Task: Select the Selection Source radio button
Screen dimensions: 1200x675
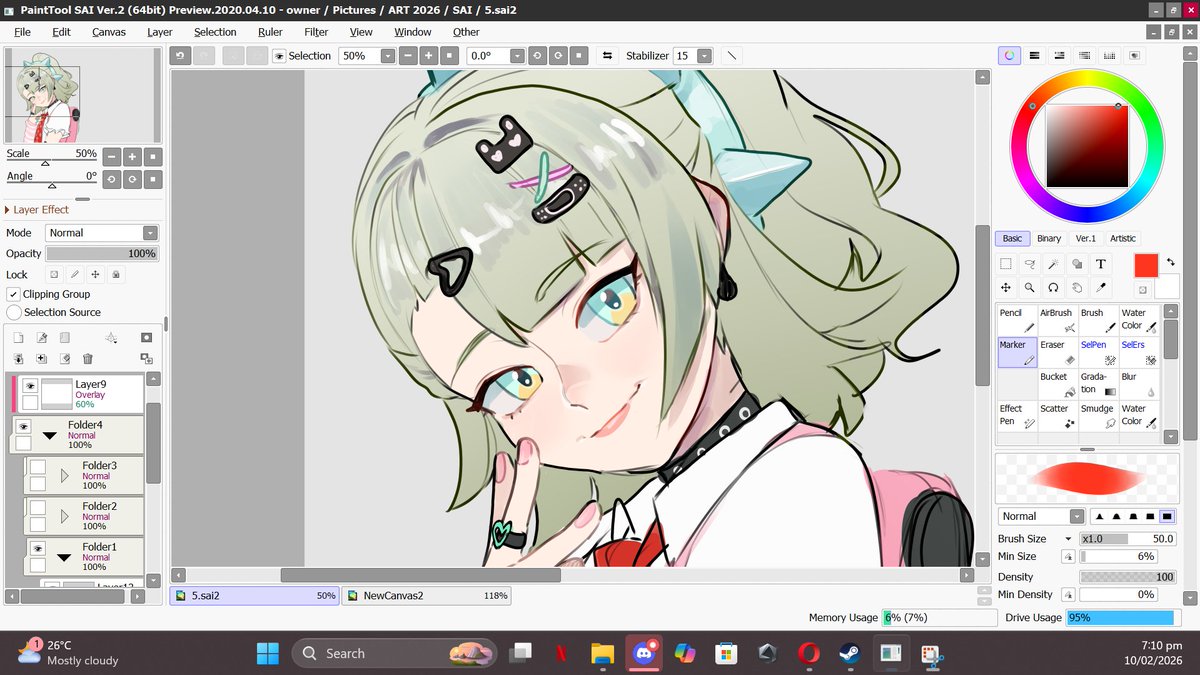Action: coord(14,312)
